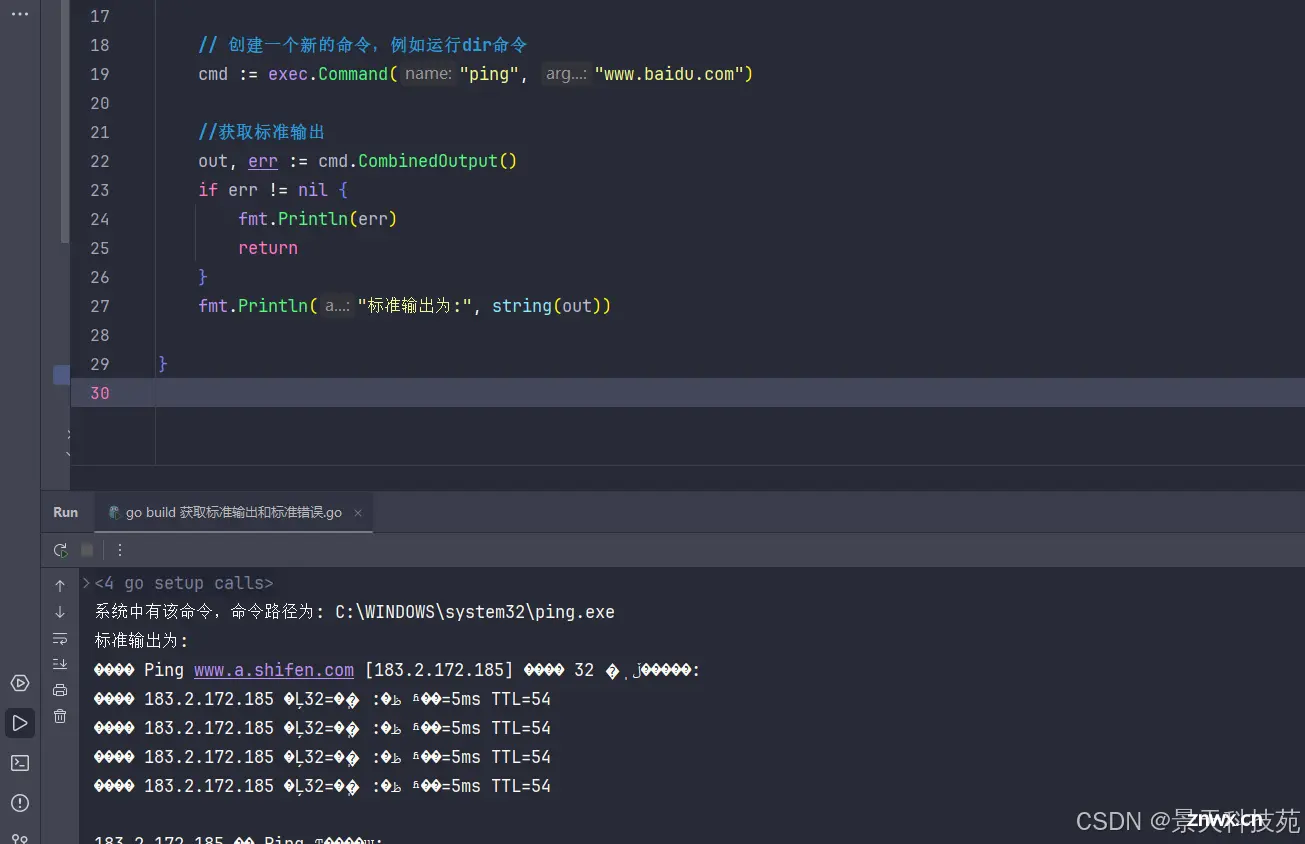
Task: Open the Run tool window icon
Action: (20, 723)
